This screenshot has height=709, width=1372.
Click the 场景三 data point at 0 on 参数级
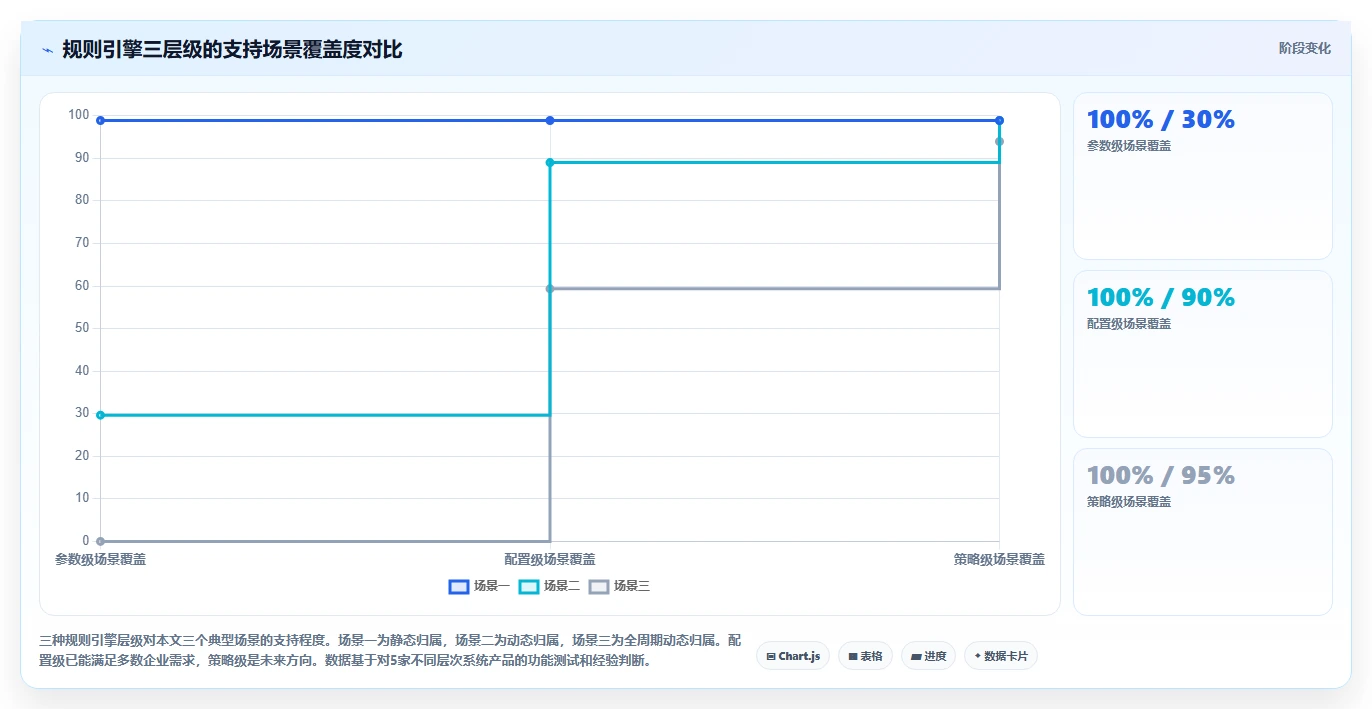coord(100,541)
